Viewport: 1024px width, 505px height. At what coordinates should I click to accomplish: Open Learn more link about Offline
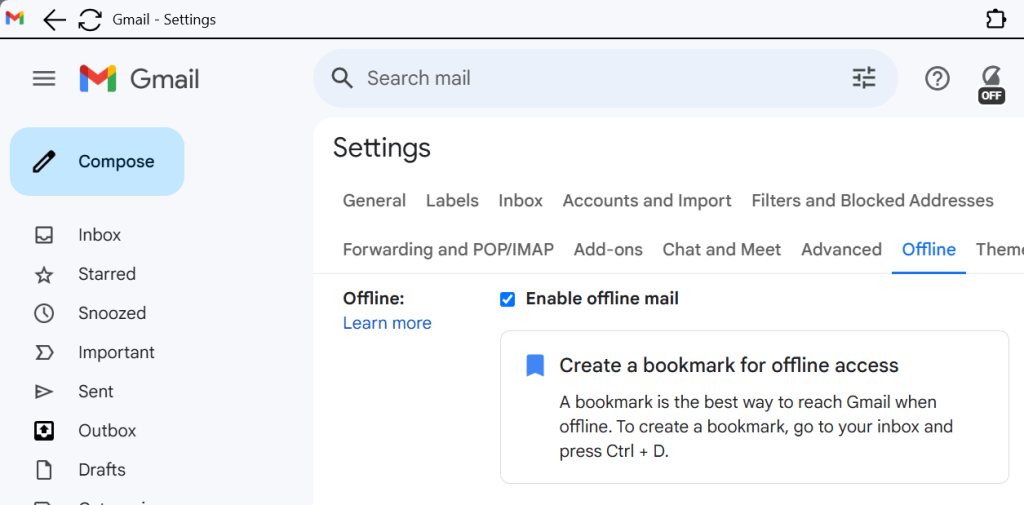coord(387,323)
